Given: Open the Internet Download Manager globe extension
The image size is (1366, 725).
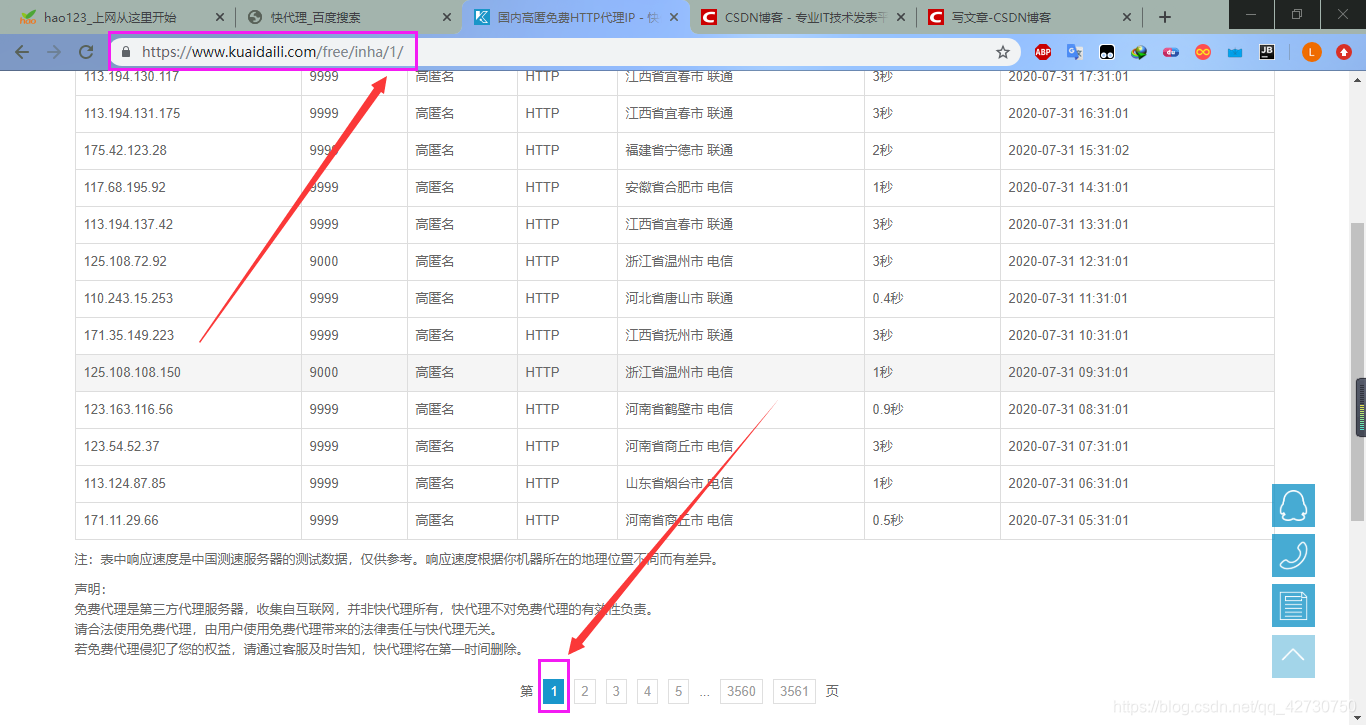Looking at the screenshot, I should point(1139,52).
